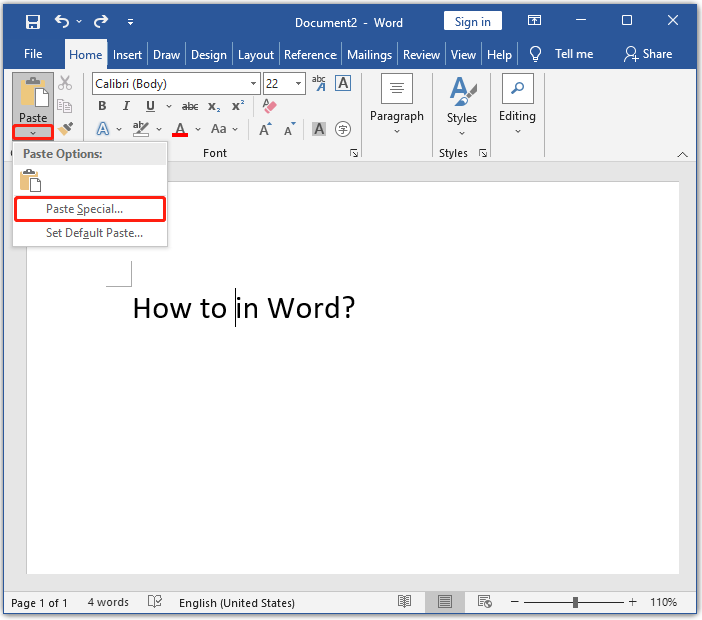Open the undo history dropdown arrow
The image size is (702, 620).
coord(79,21)
